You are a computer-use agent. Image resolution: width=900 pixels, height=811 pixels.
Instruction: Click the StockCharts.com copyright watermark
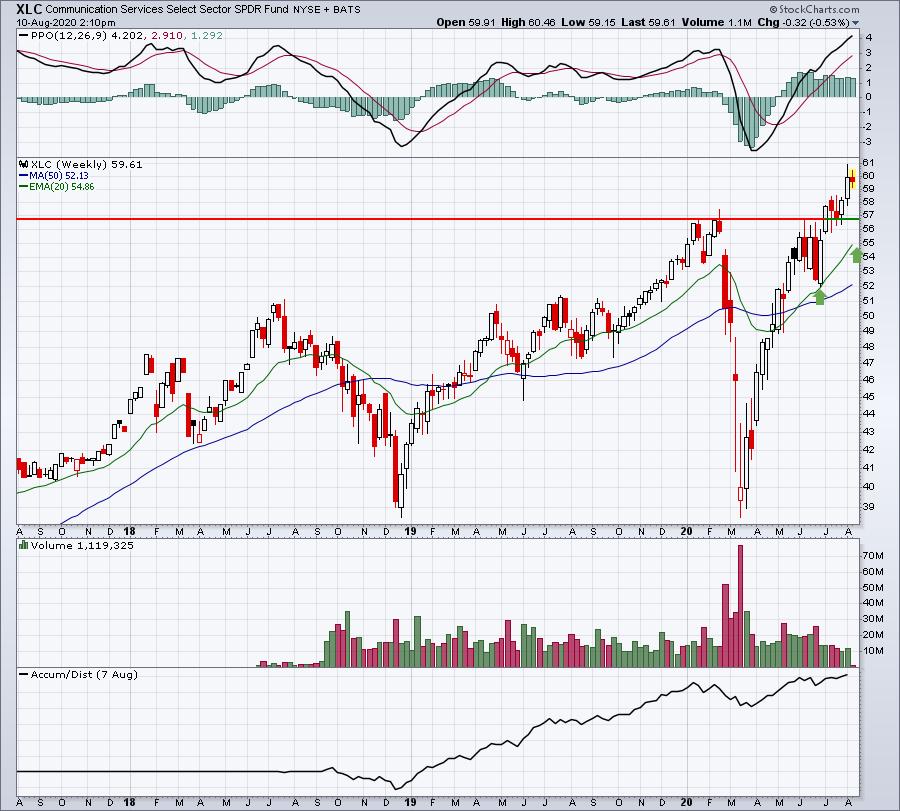pos(814,9)
